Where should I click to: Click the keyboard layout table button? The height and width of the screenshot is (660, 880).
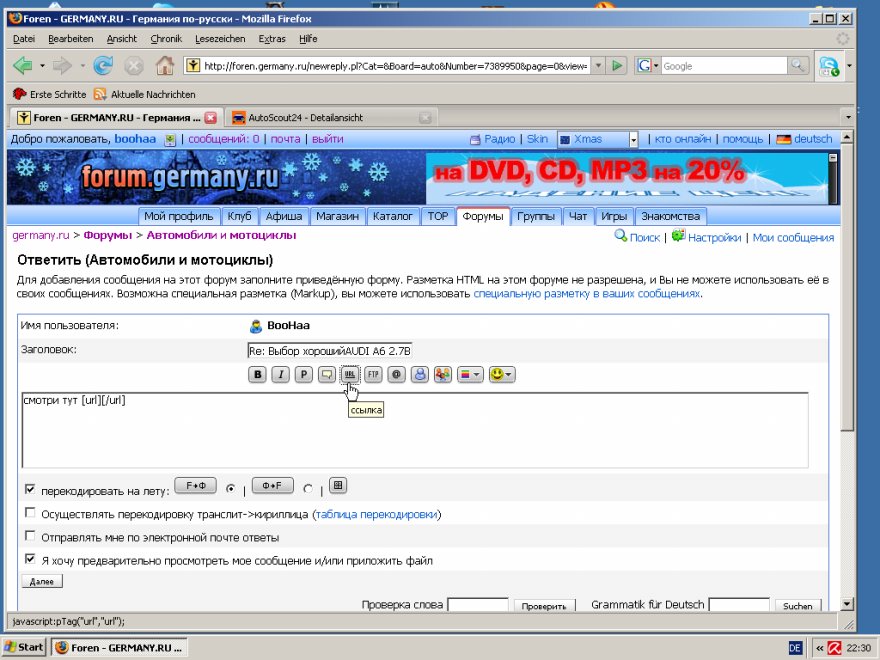337,485
